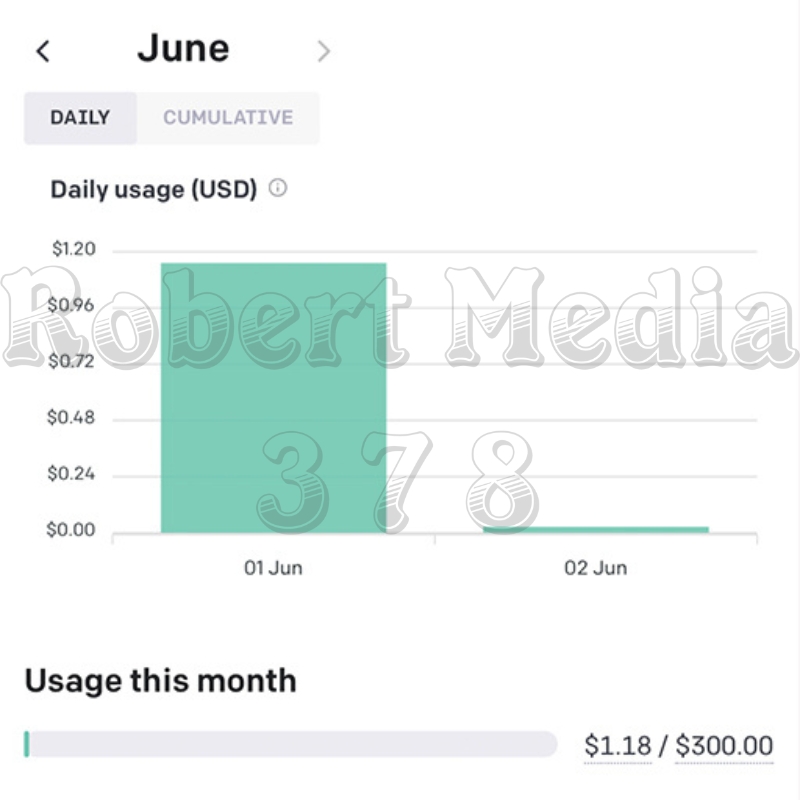Click the $0.00 axis label
The height and width of the screenshot is (800, 800).
[71, 530]
